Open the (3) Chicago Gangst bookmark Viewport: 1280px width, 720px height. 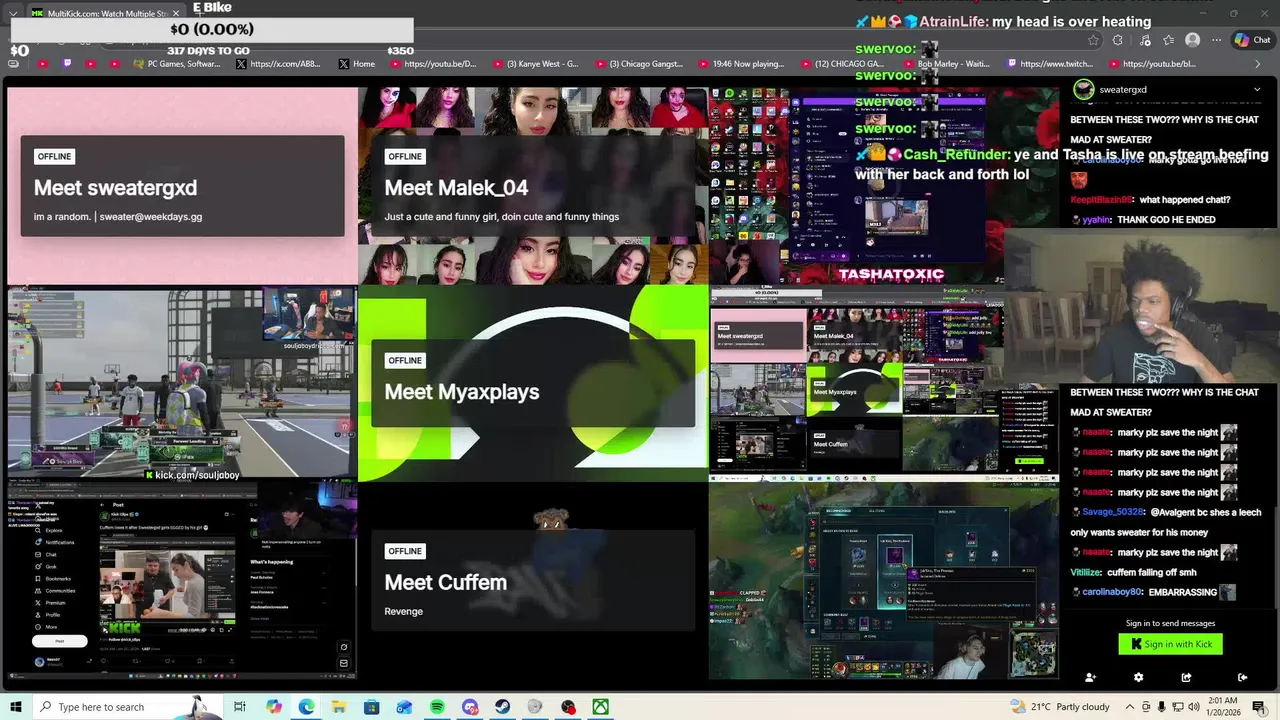point(637,64)
